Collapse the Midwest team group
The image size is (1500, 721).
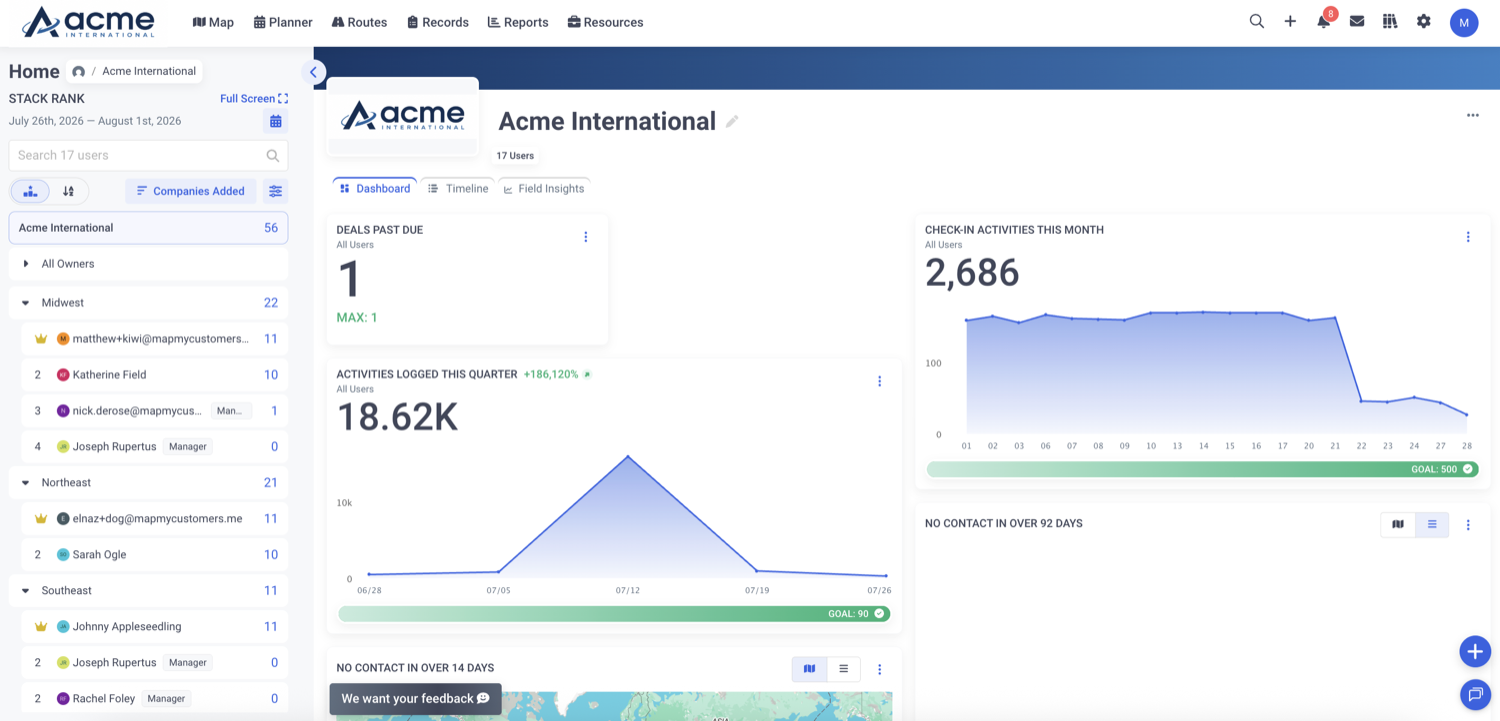pyautogui.click(x=26, y=303)
